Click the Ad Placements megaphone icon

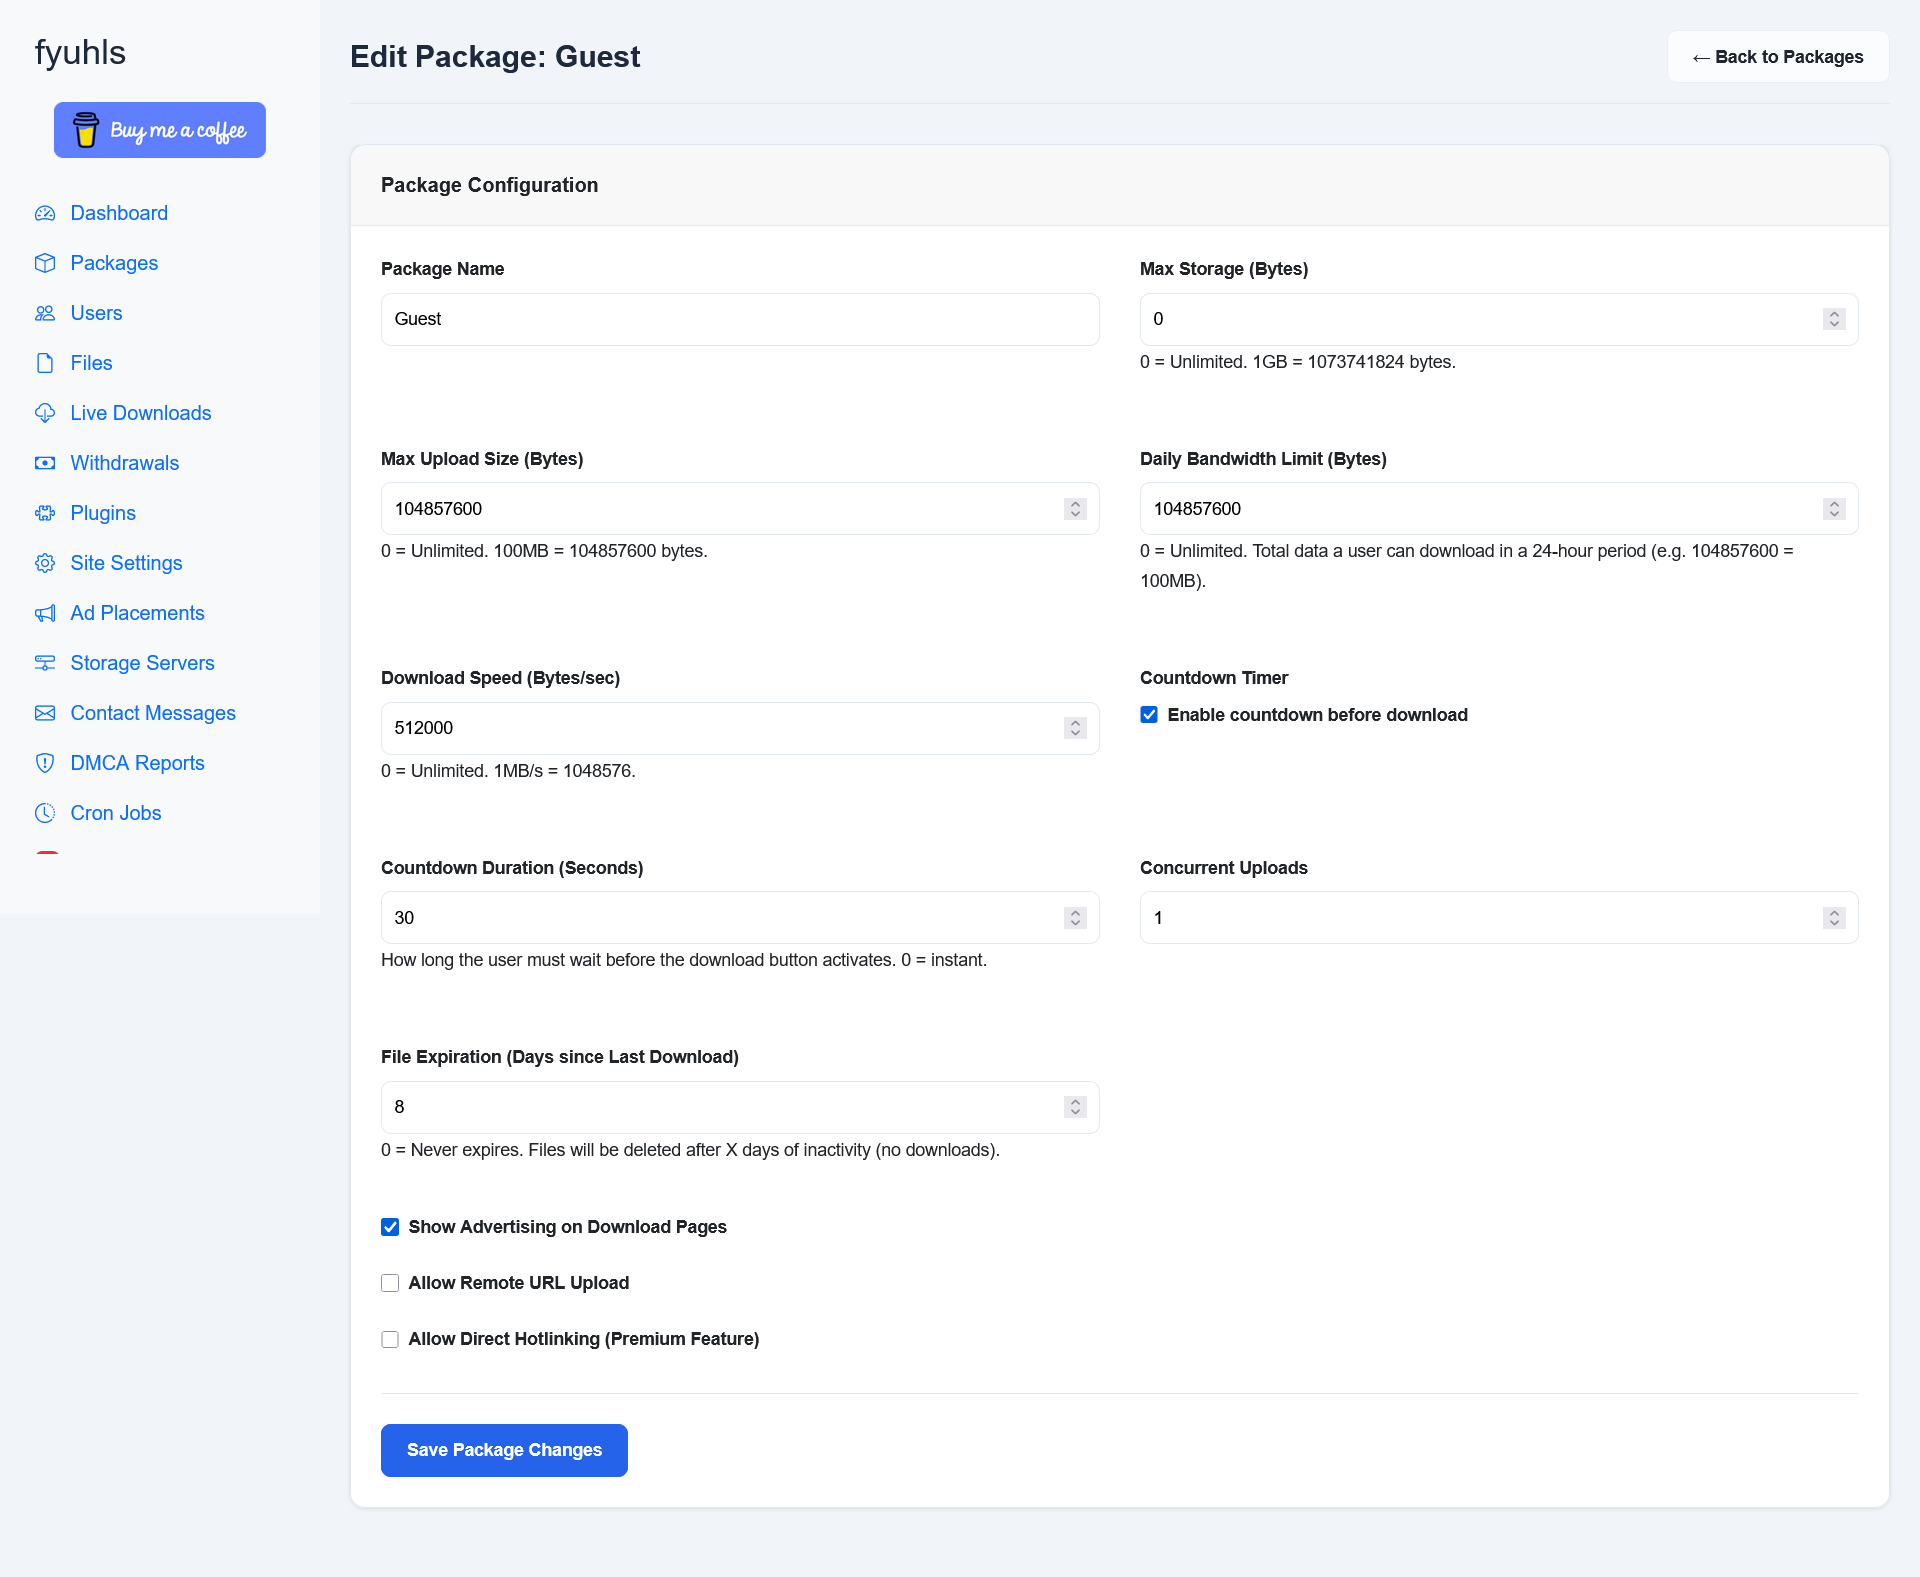(45, 613)
